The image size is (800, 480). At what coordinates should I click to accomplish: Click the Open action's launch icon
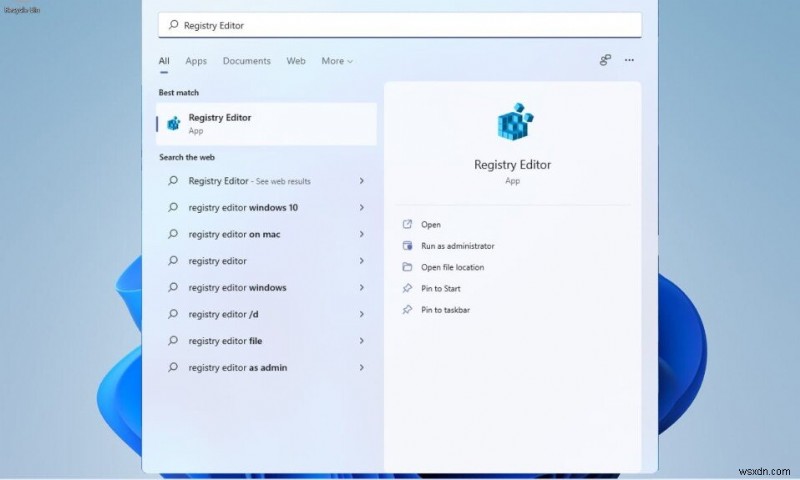[x=407, y=224]
